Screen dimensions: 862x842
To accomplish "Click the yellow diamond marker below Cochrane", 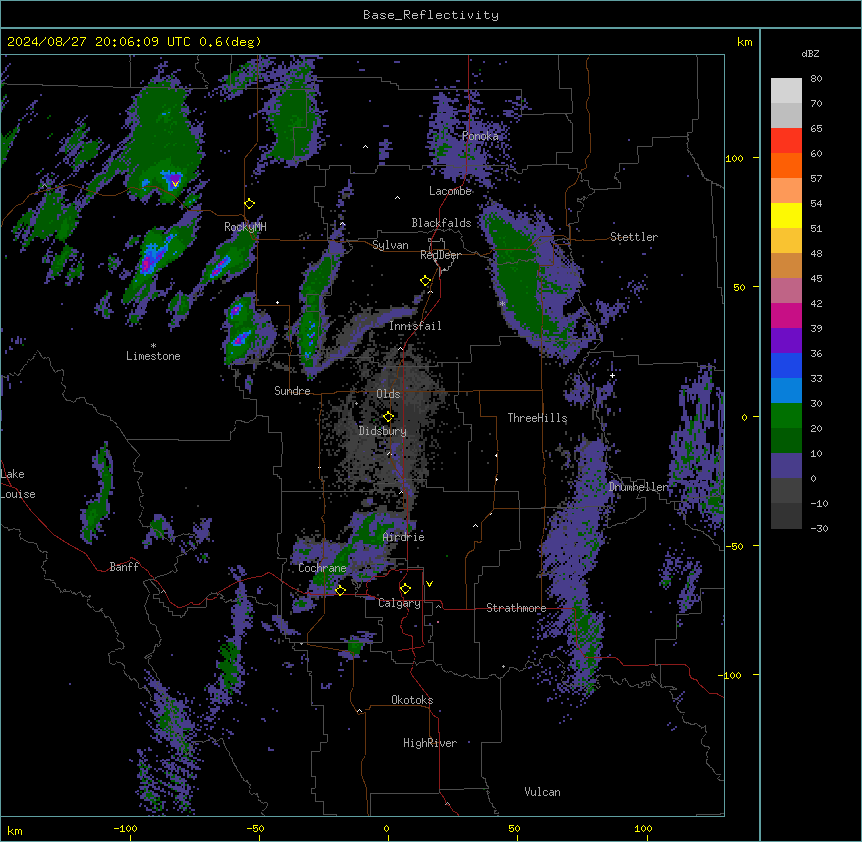I will click(x=340, y=590).
